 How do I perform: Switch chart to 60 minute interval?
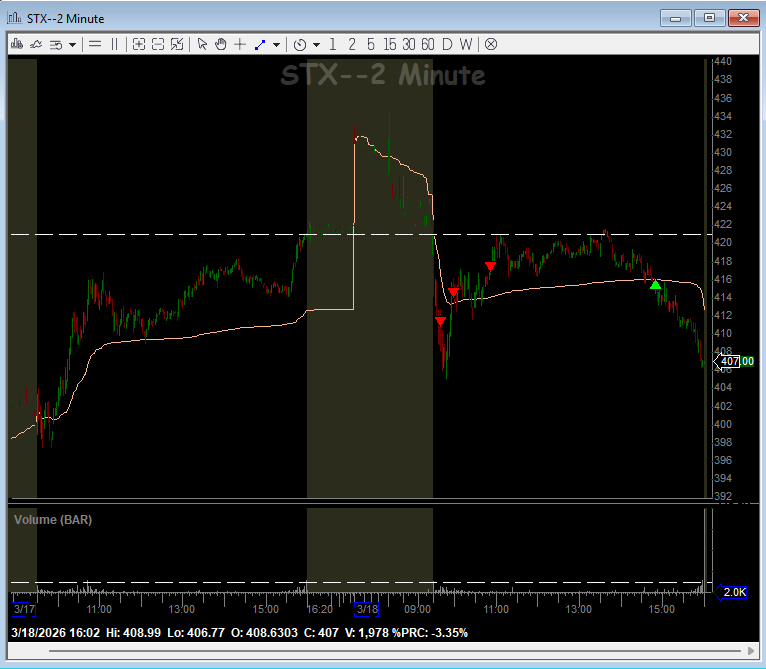pyautogui.click(x=427, y=44)
